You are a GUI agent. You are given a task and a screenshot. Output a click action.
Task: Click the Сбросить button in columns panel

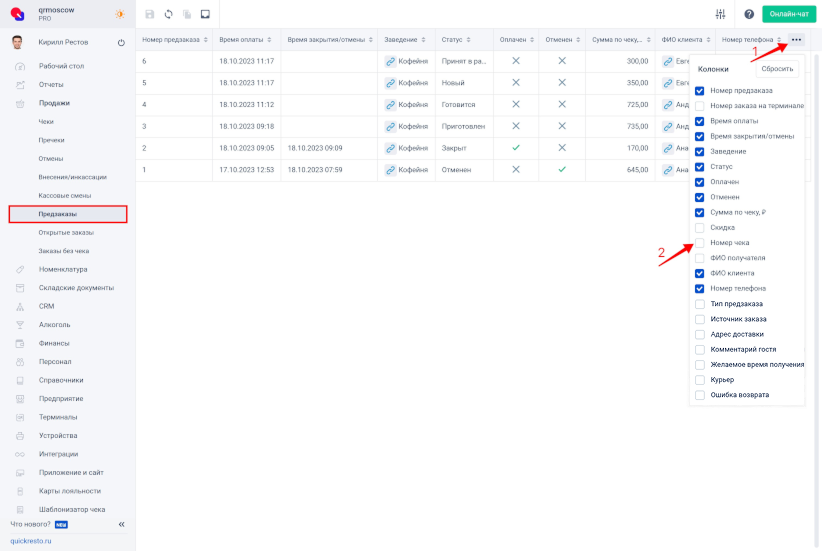click(776, 69)
